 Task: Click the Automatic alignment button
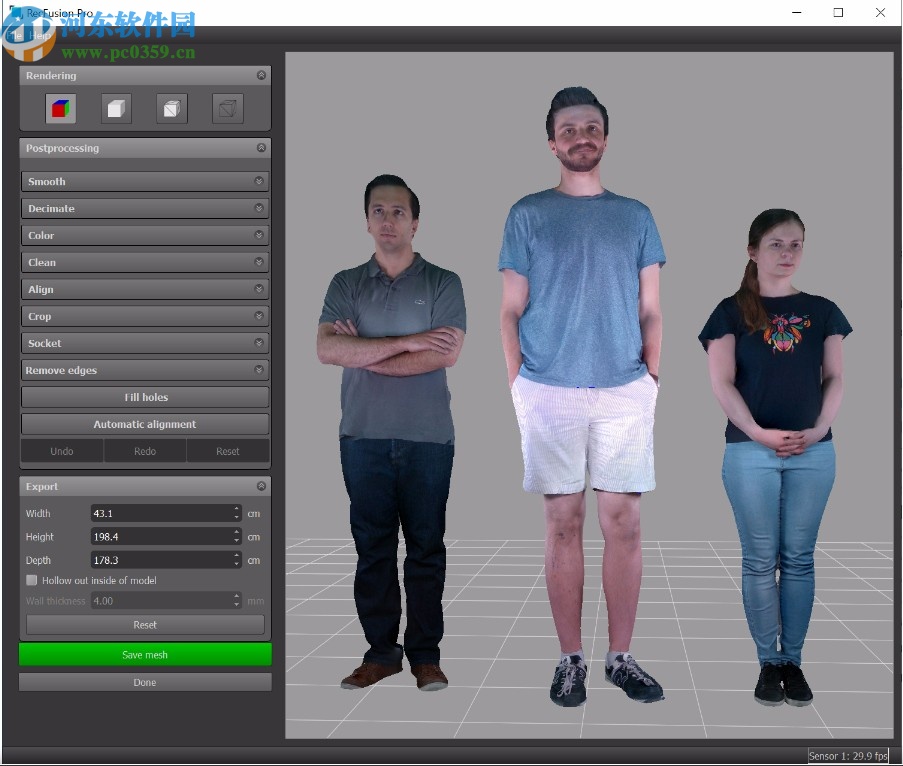[x=145, y=425]
